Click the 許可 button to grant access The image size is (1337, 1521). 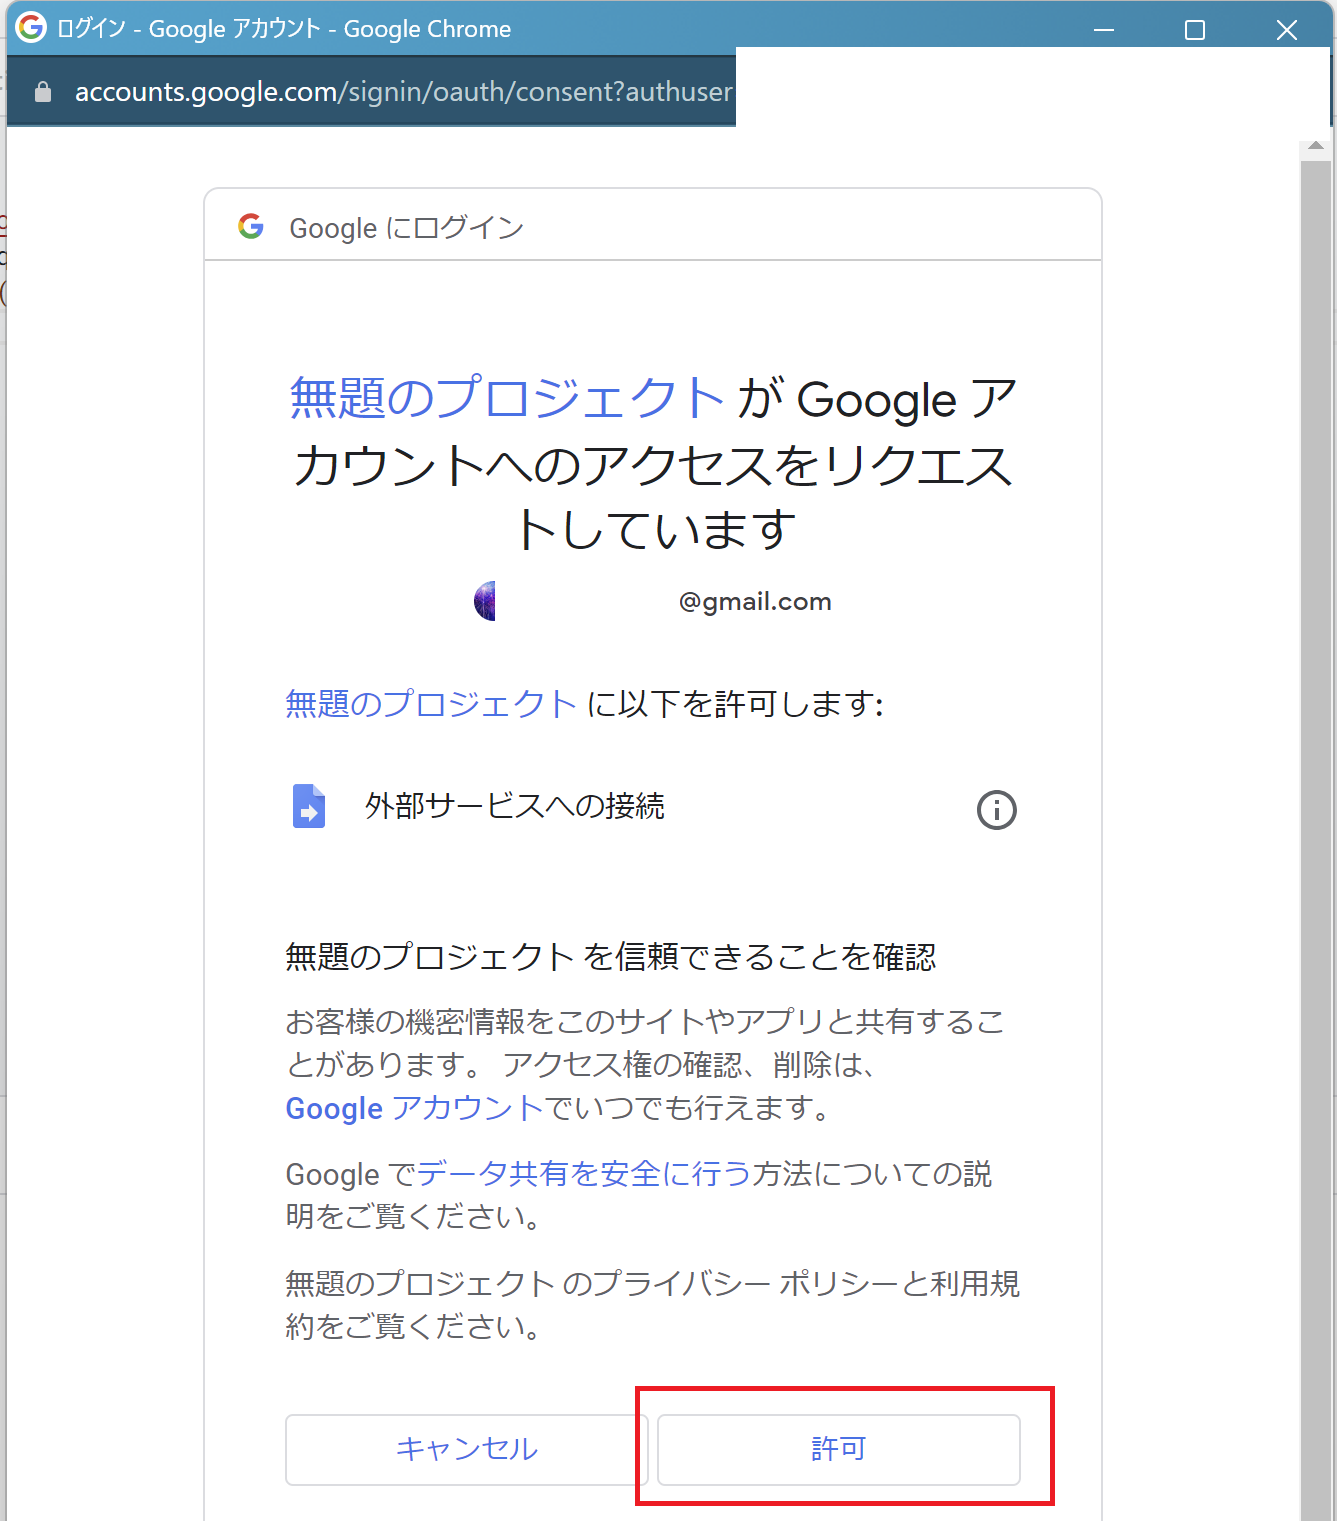pyautogui.click(x=838, y=1449)
